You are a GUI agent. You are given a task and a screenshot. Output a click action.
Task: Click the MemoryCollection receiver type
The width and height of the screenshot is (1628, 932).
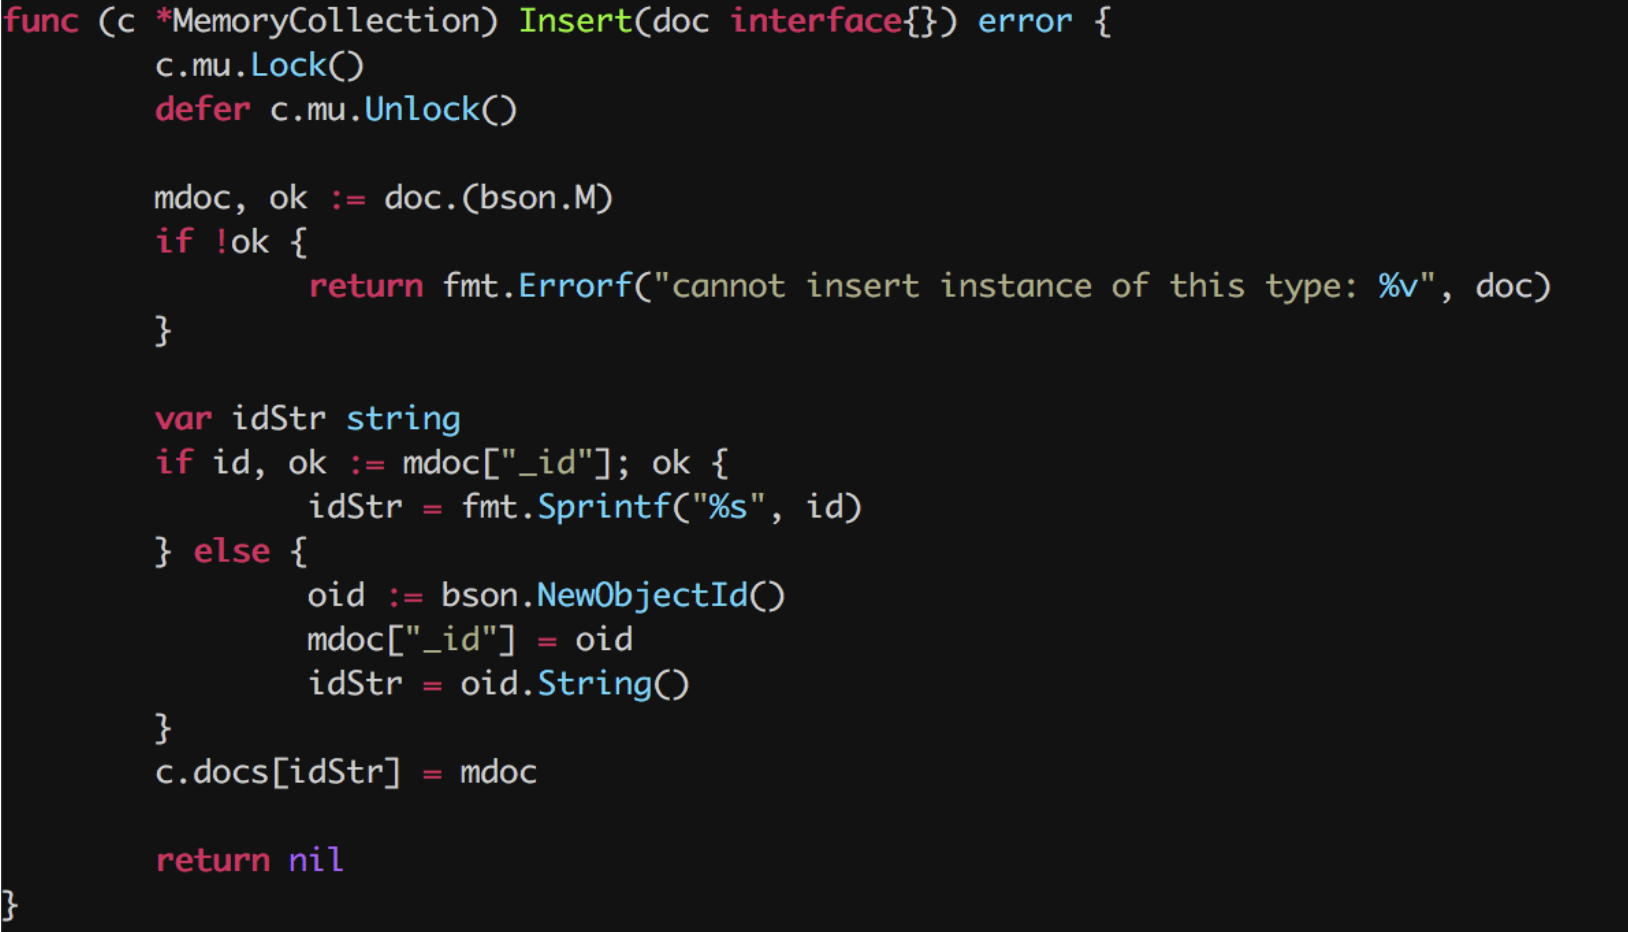coord(326,21)
